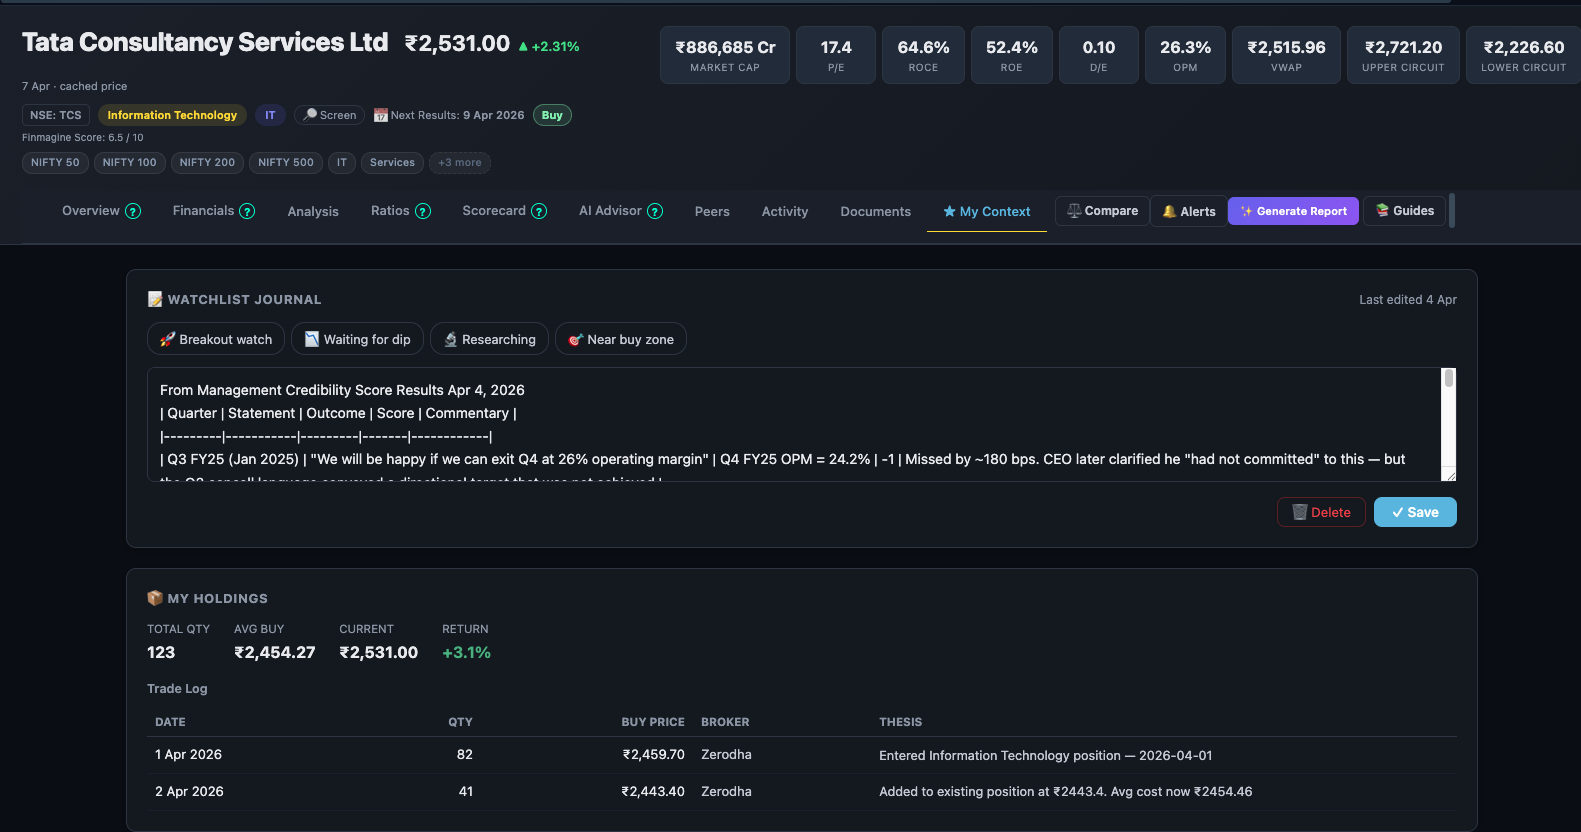Click the Ratios help question-mark icon
Image resolution: width=1581 pixels, height=832 pixels.
click(423, 211)
